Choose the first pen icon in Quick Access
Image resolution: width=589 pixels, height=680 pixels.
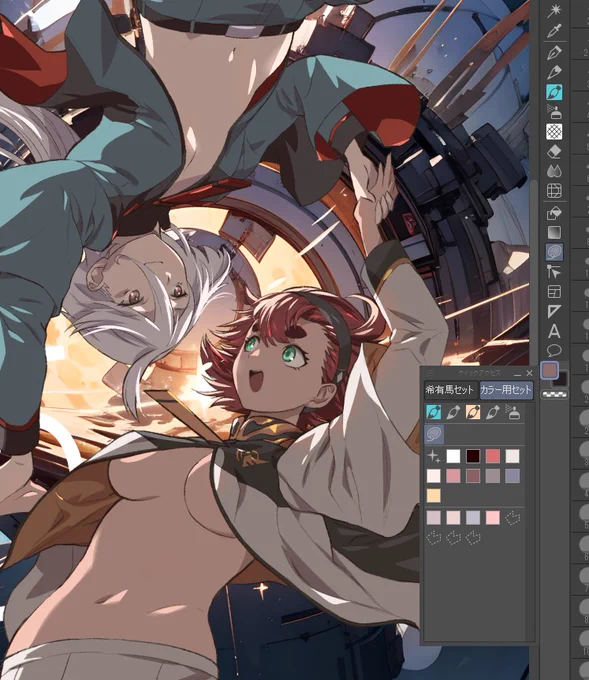point(453,412)
